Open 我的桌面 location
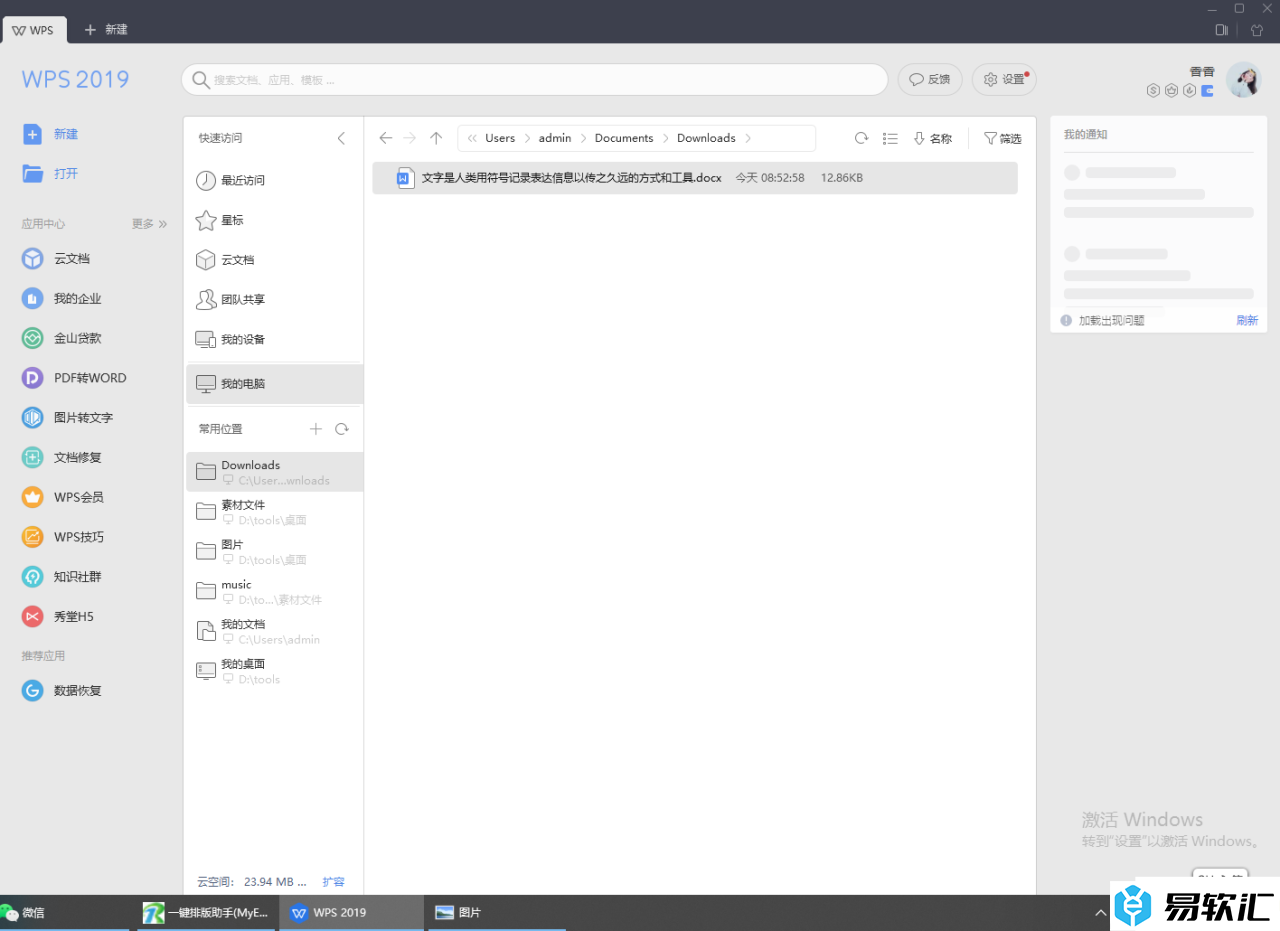1280x931 pixels. [x=274, y=671]
